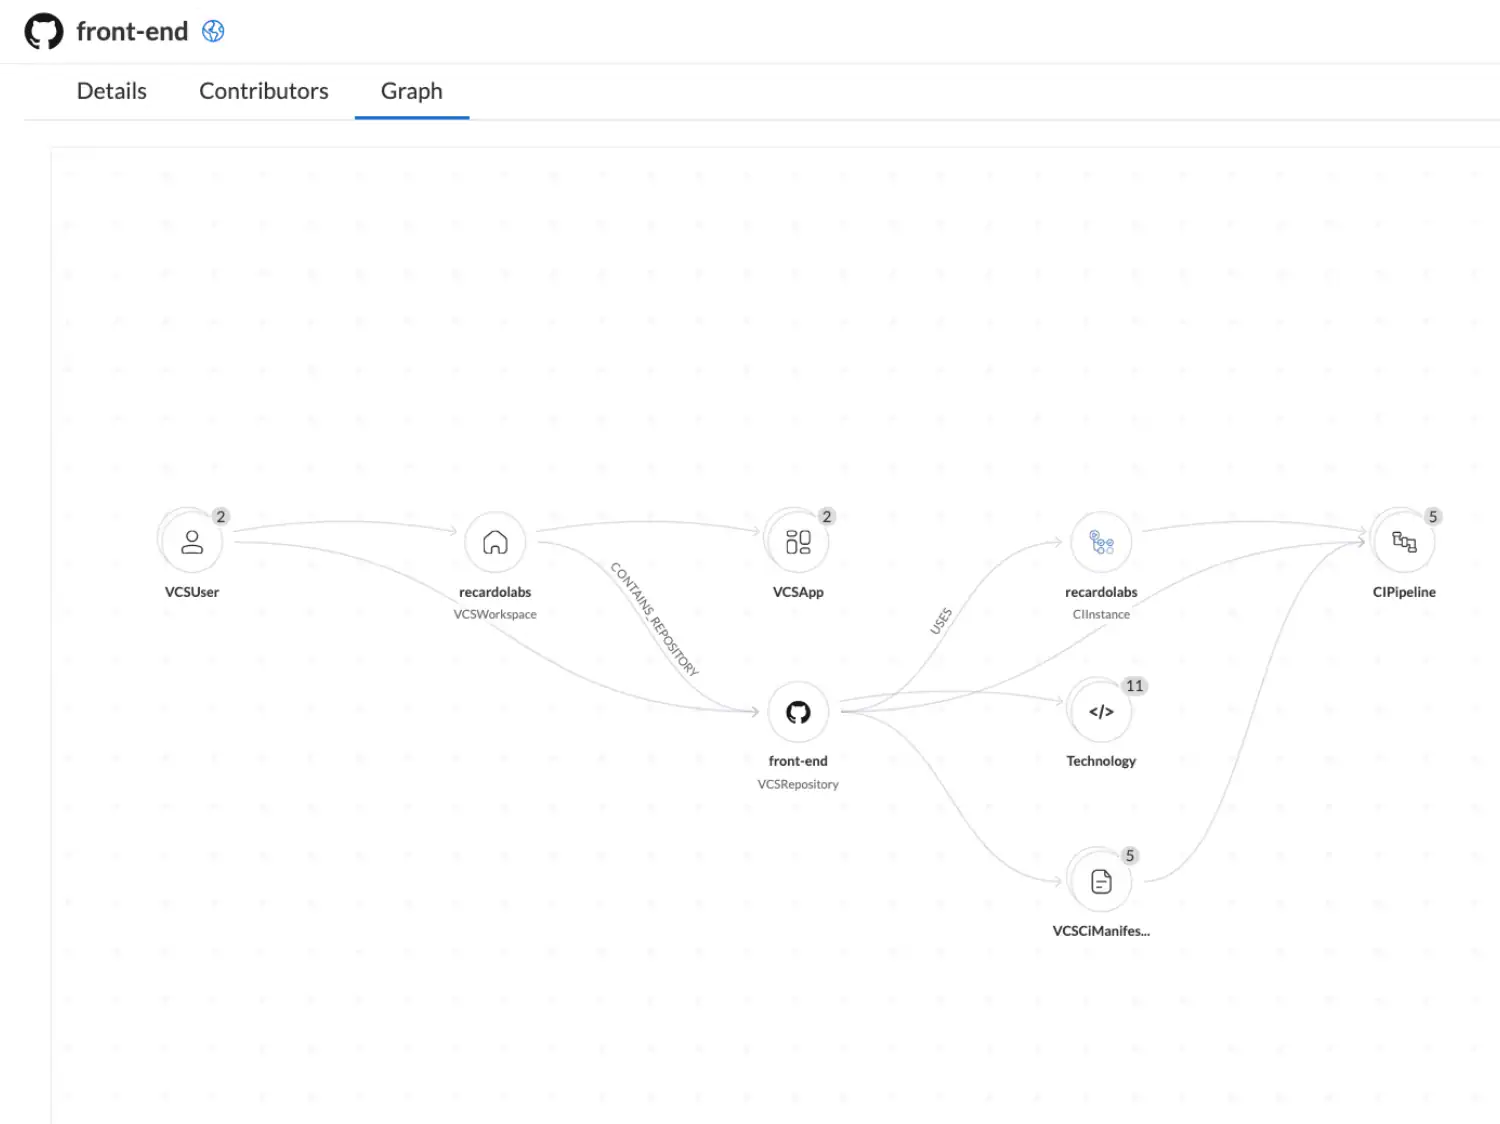1500x1124 pixels.
Task: Click the CIPipeline node label
Action: coord(1404,592)
